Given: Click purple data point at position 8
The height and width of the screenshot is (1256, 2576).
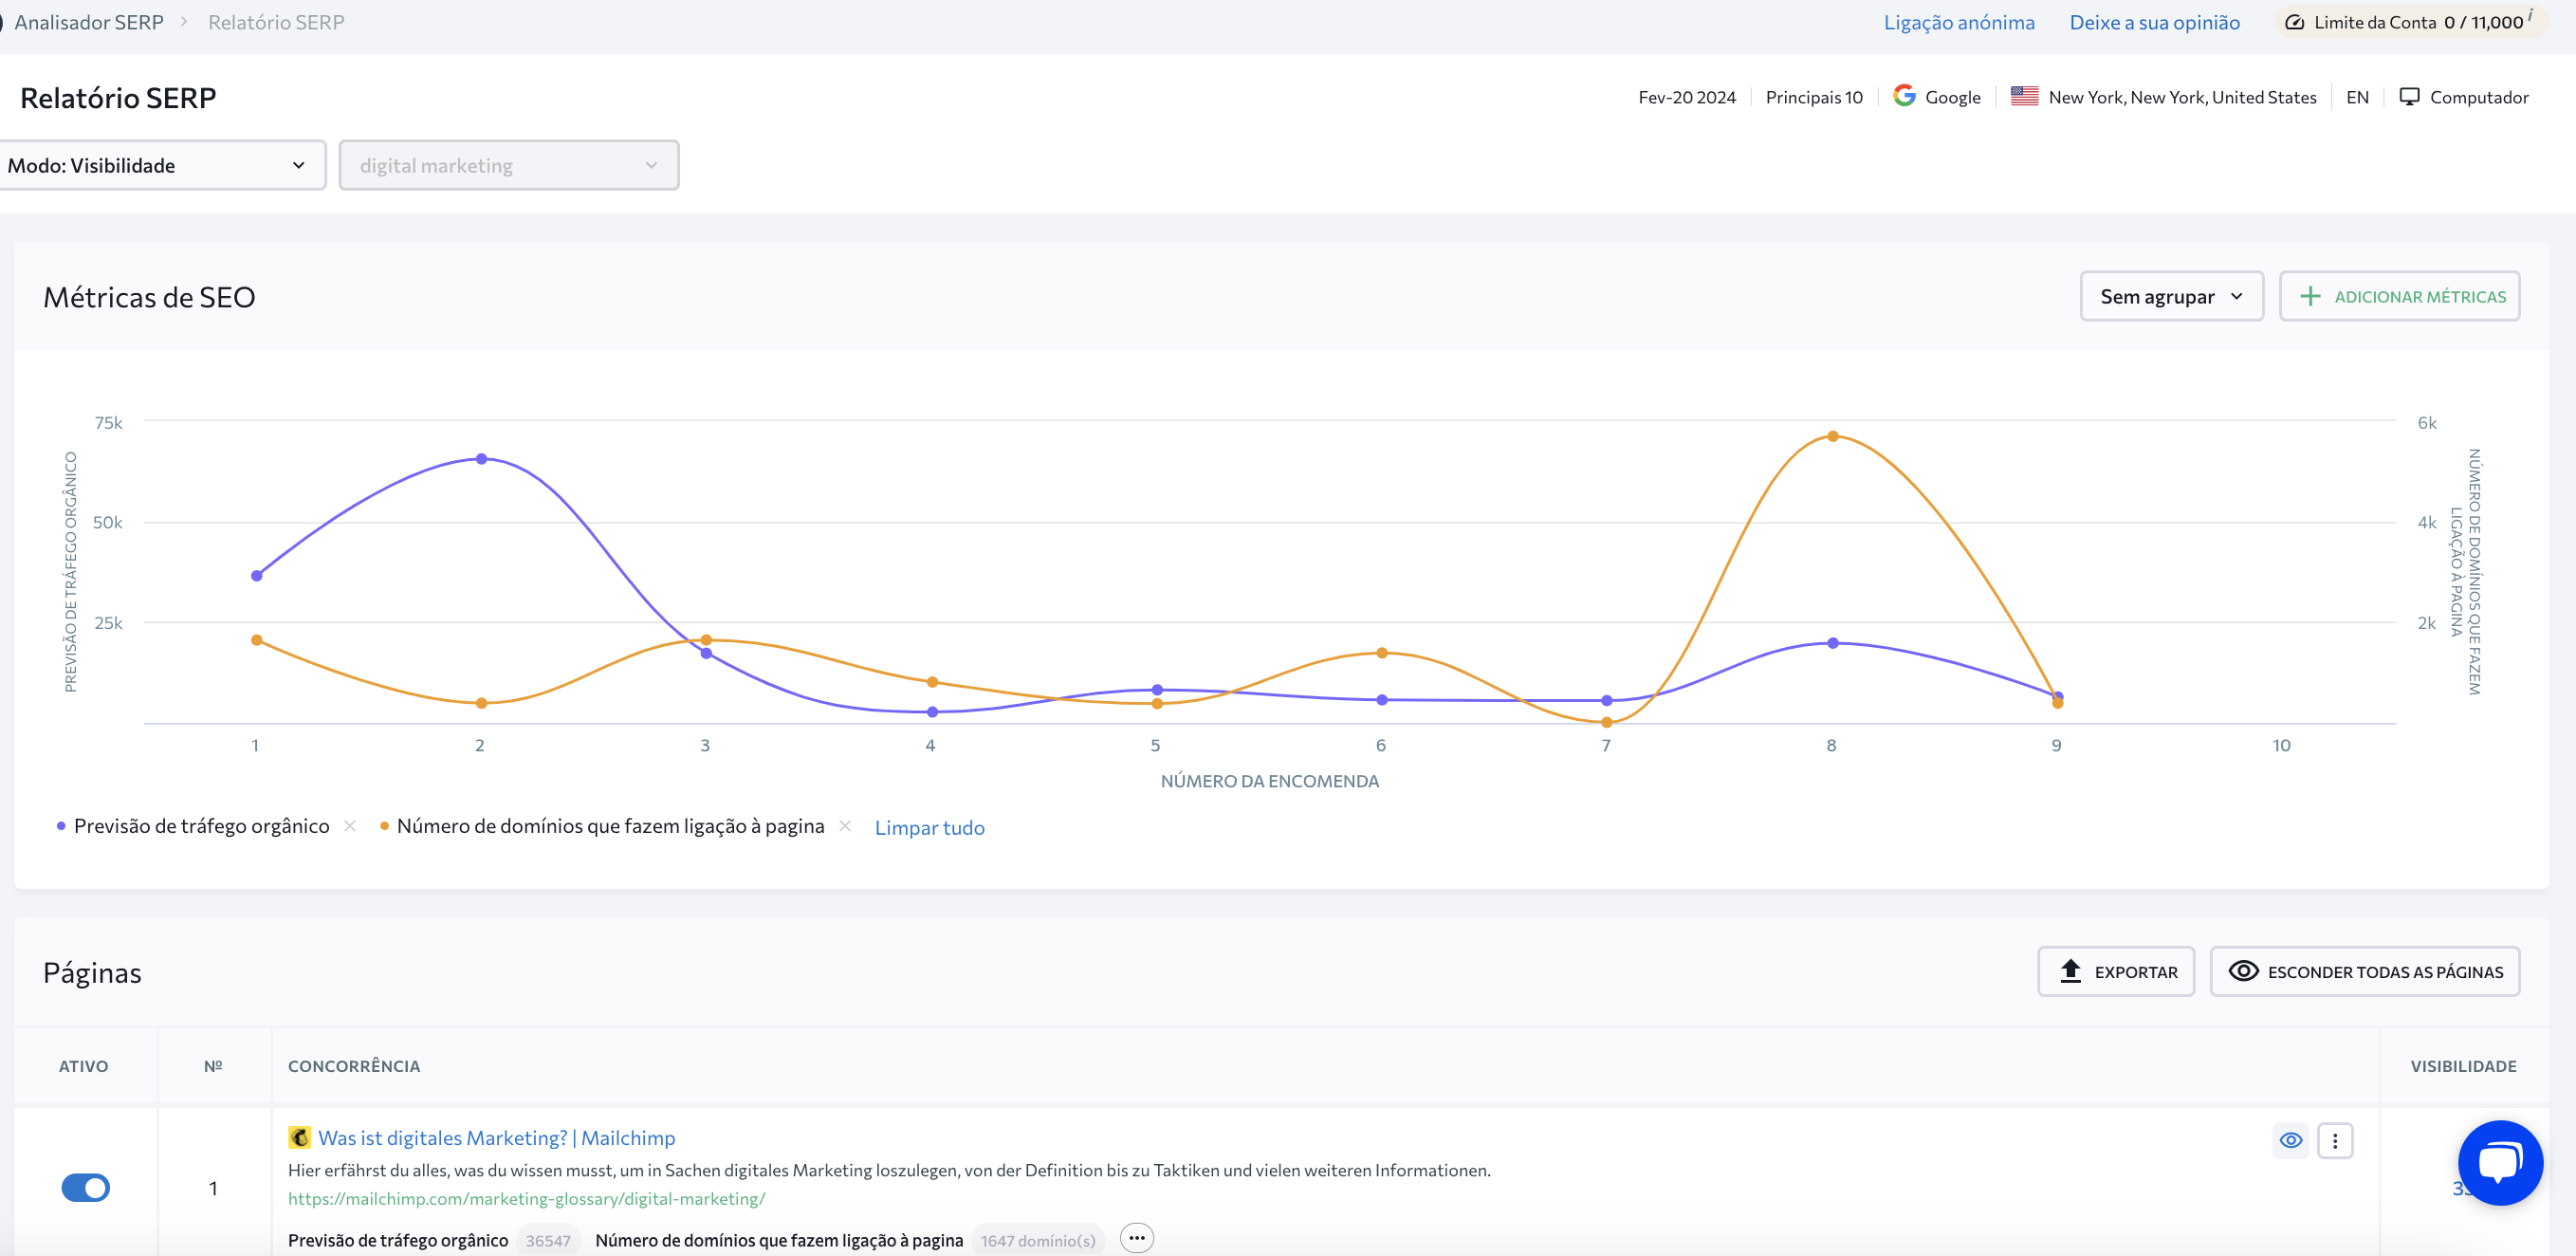Looking at the screenshot, I should (1832, 643).
